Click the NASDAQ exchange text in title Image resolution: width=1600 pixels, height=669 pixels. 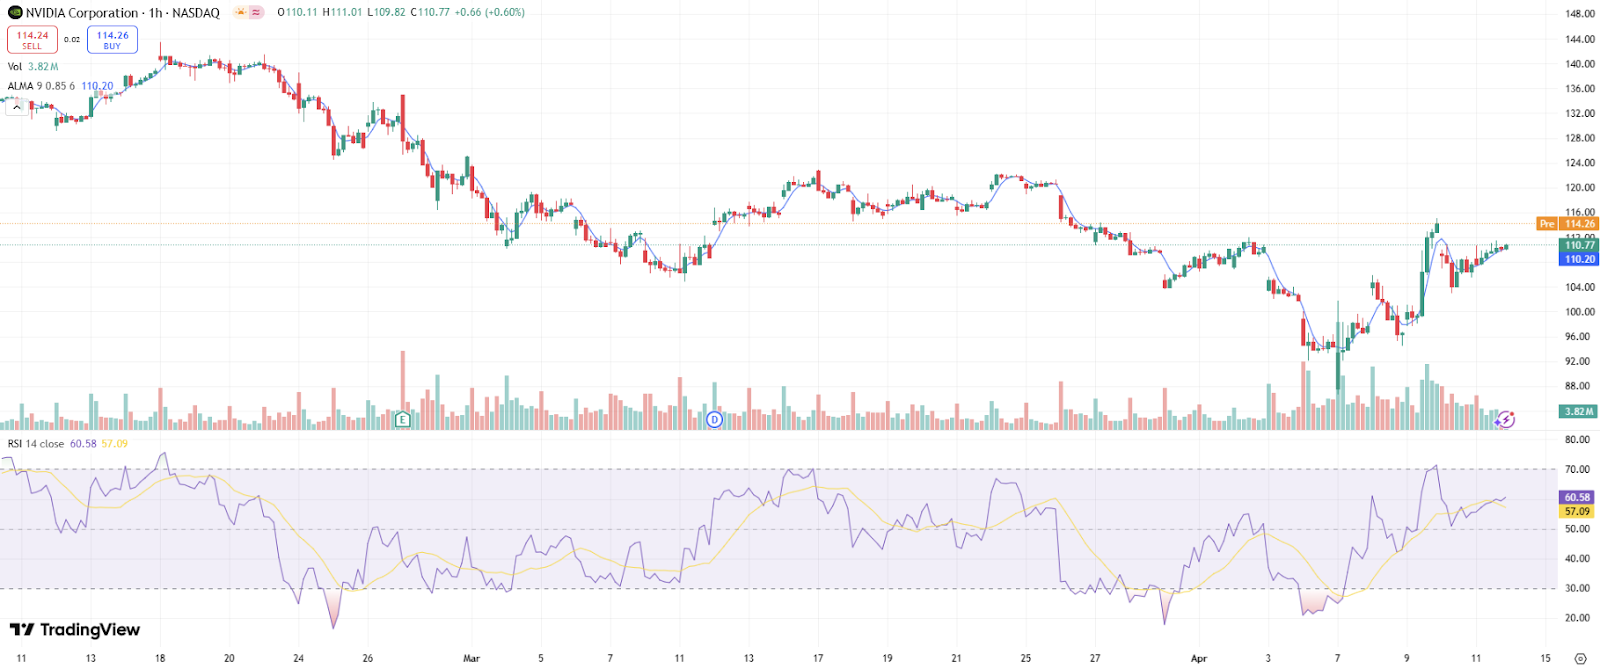pos(195,13)
